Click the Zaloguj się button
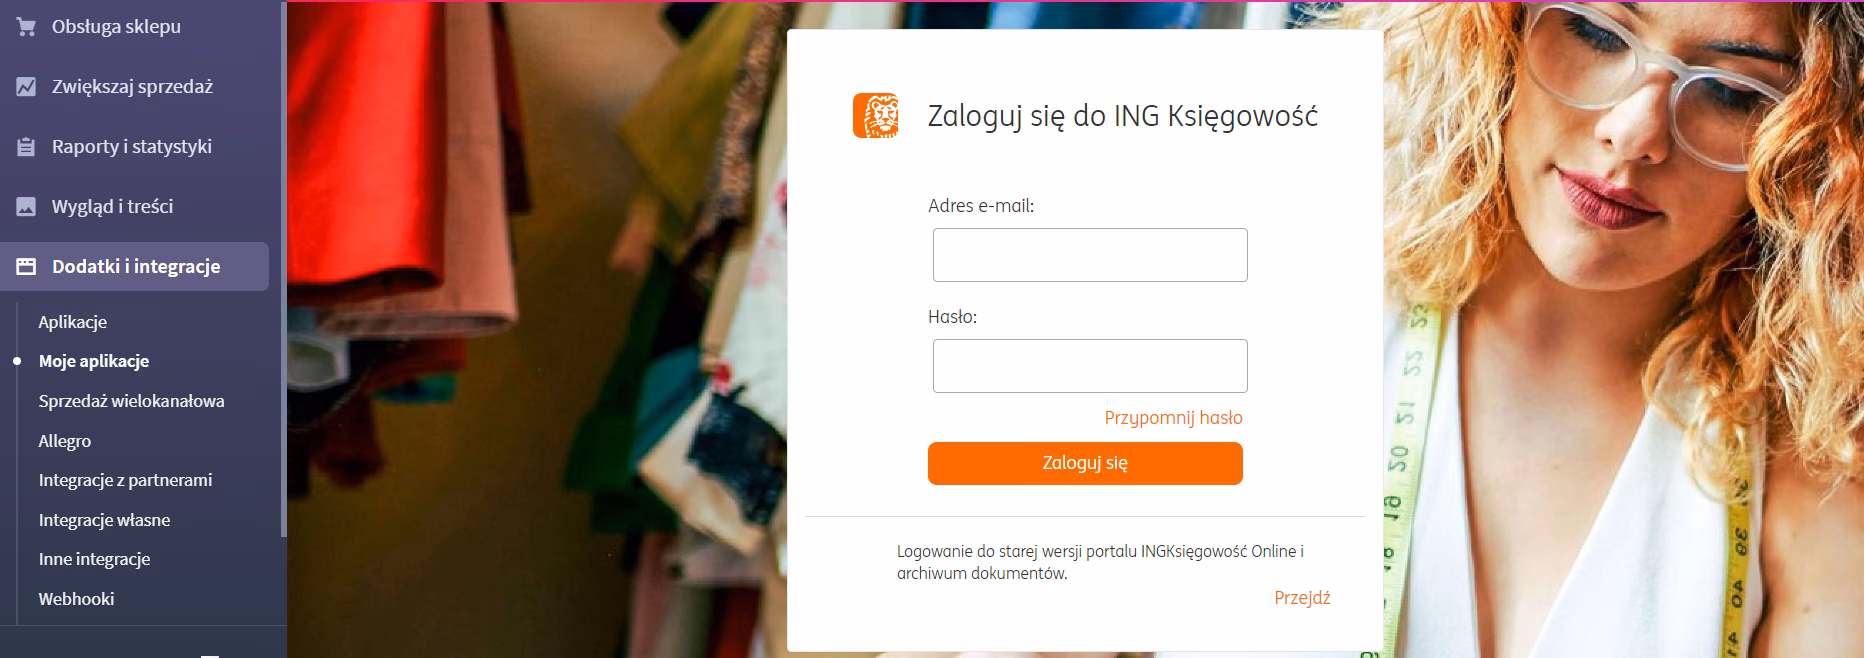Image resolution: width=1864 pixels, height=658 pixels. tap(1085, 463)
